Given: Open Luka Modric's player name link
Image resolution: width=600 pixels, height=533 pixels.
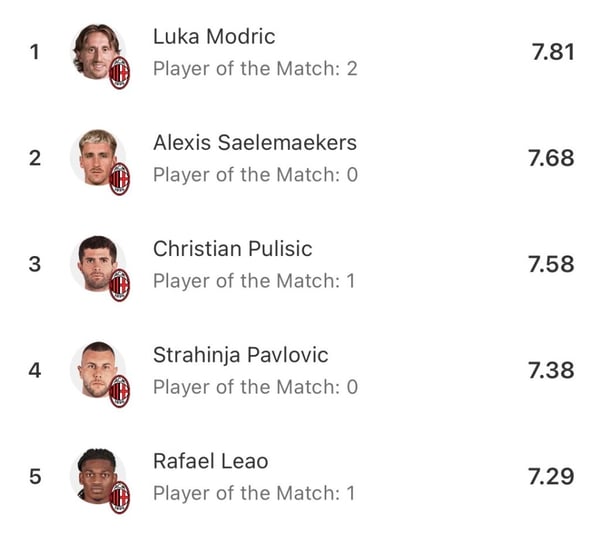Looking at the screenshot, I should coord(214,37).
